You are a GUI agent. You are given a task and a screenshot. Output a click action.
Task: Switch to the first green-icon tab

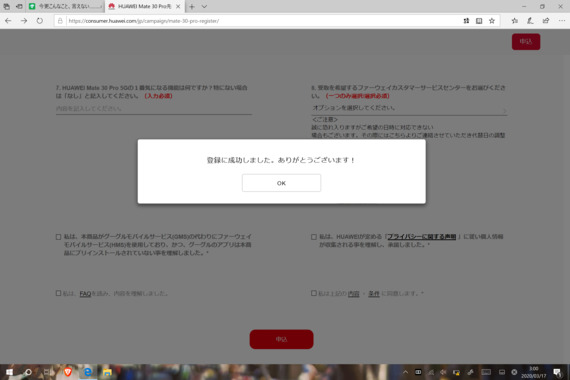click(65, 7)
